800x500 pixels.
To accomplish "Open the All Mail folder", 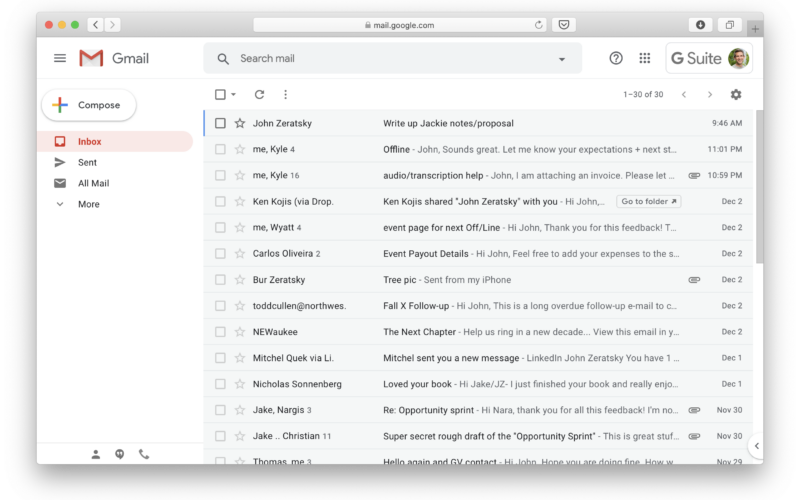I will coord(93,183).
